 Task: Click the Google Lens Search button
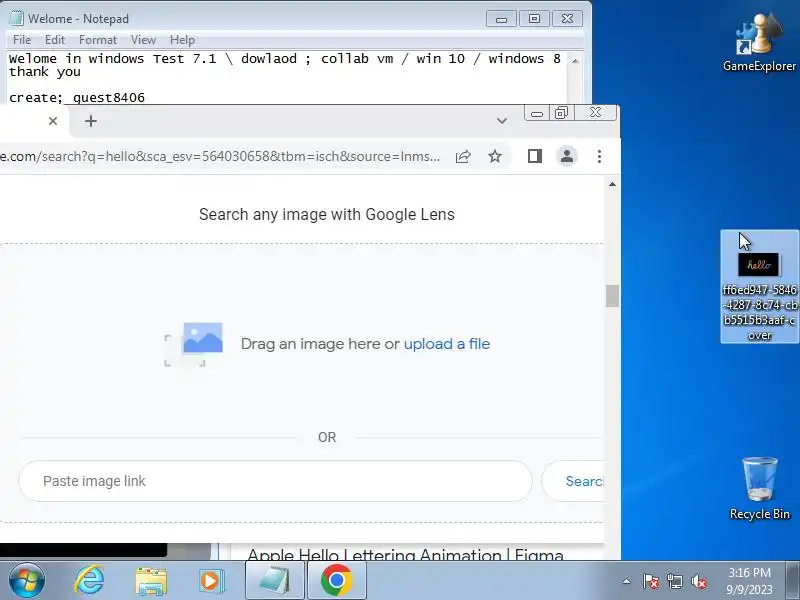(x=573, y=481)
